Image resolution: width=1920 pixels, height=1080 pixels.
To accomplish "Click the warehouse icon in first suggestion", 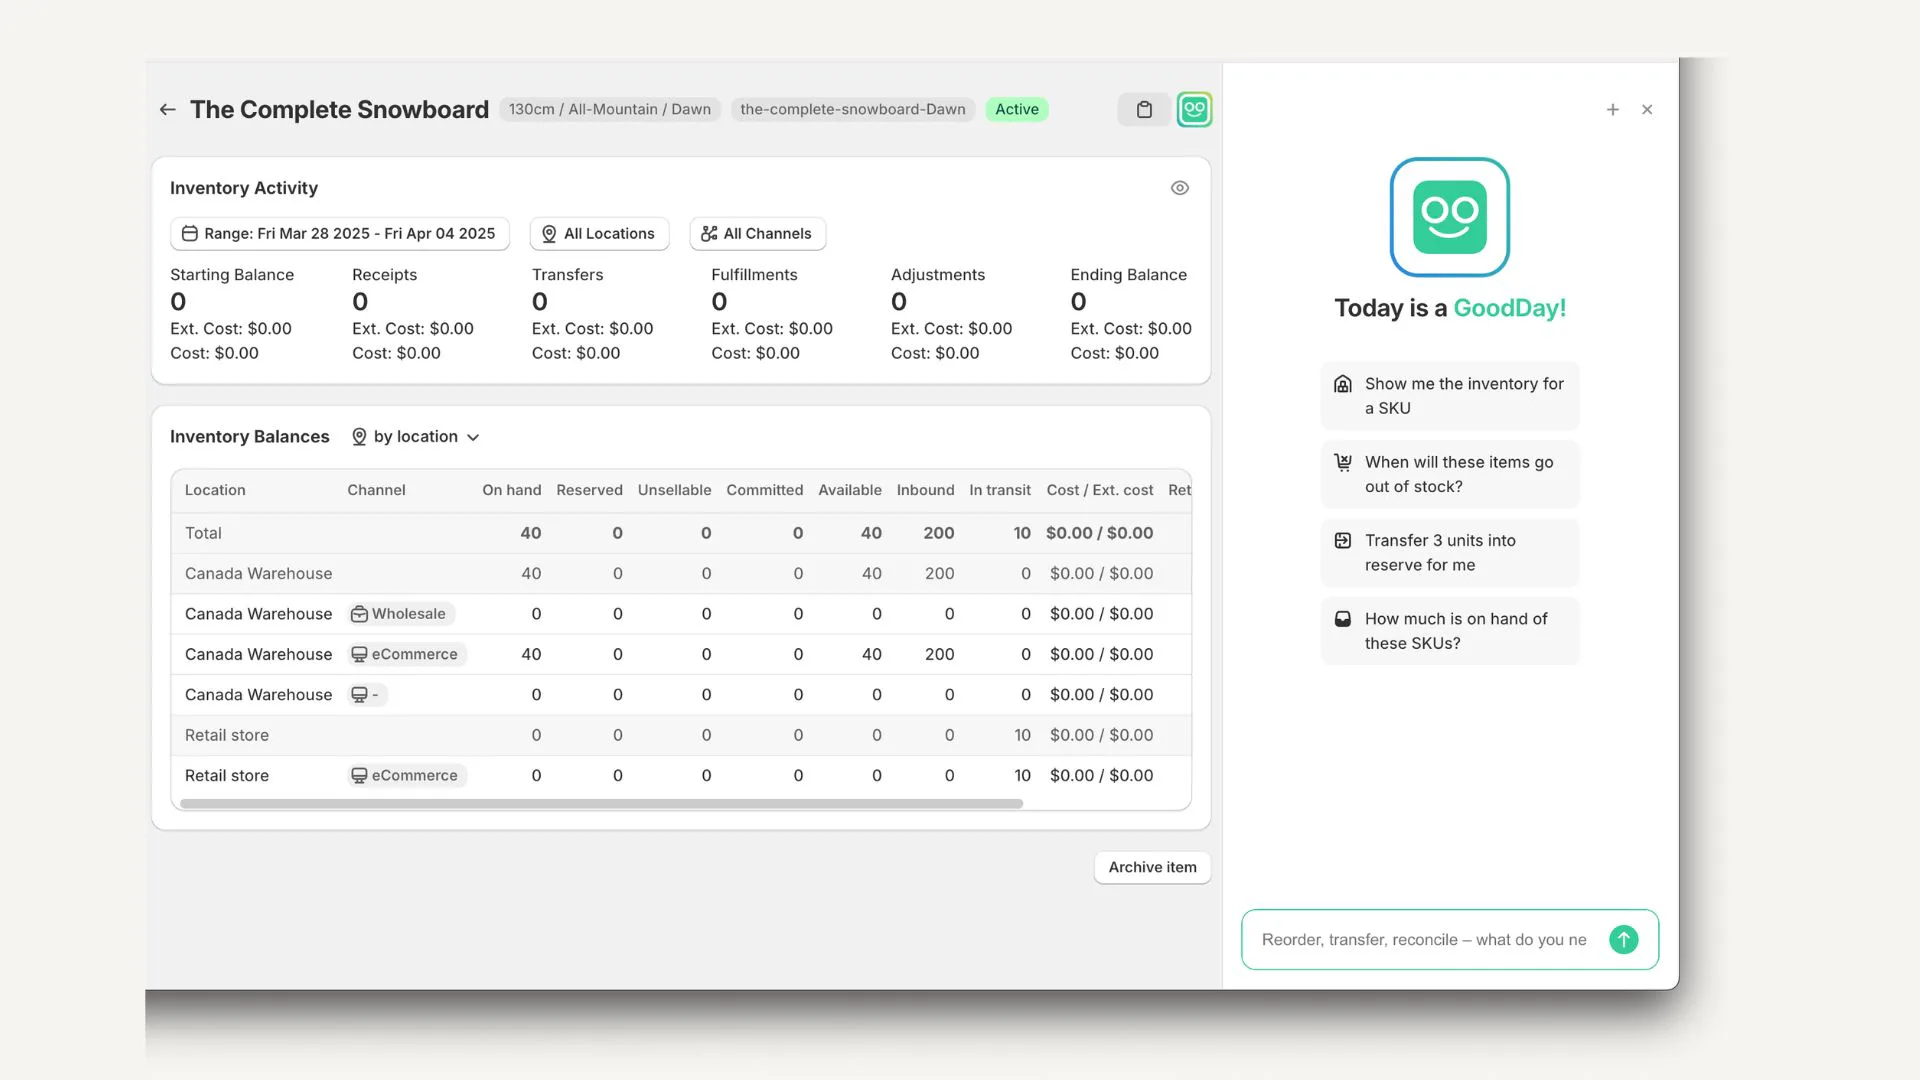I will [x=1343, y=384].
